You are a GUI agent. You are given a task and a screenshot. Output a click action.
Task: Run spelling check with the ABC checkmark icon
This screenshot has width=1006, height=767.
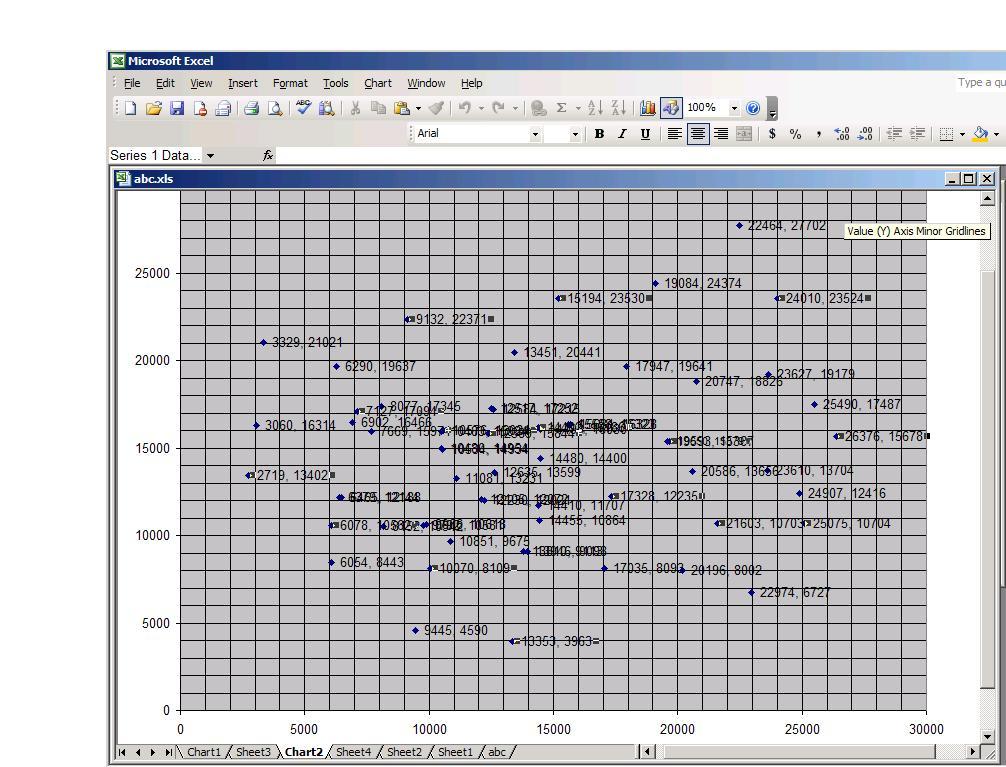(x=303, y=108)
